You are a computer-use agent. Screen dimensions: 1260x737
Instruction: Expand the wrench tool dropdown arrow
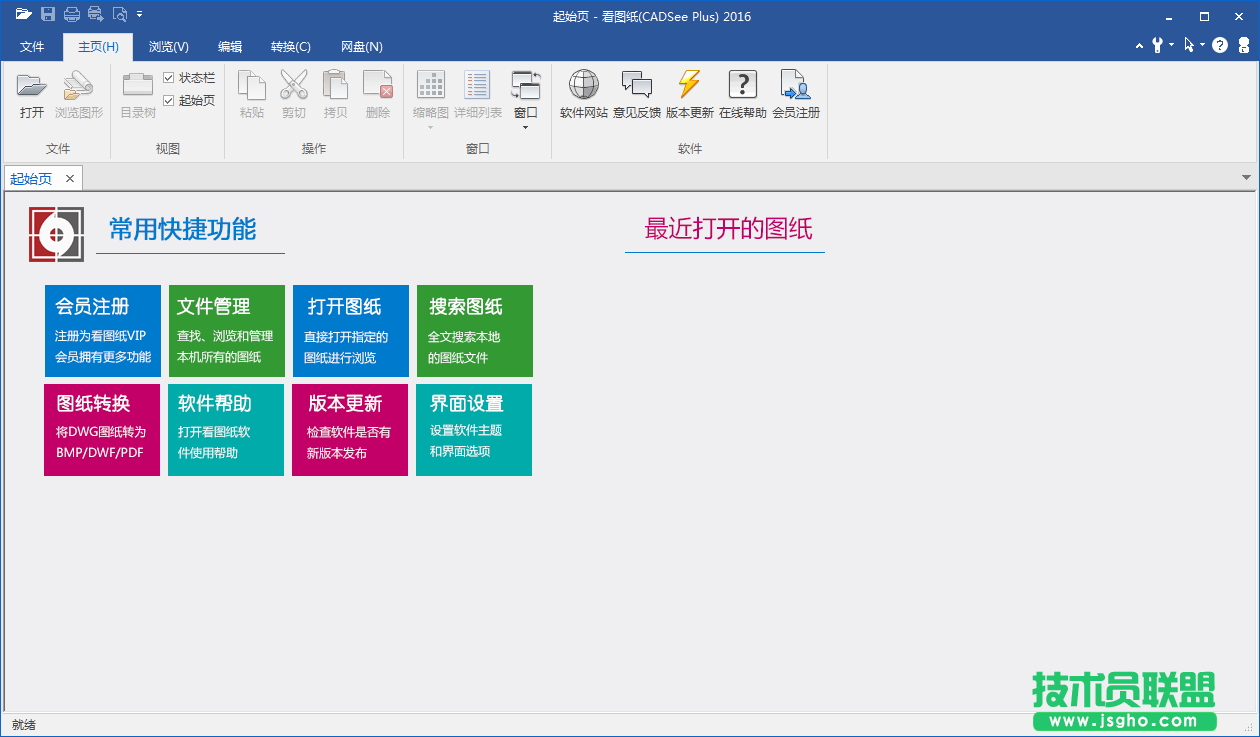point(1171,45)
